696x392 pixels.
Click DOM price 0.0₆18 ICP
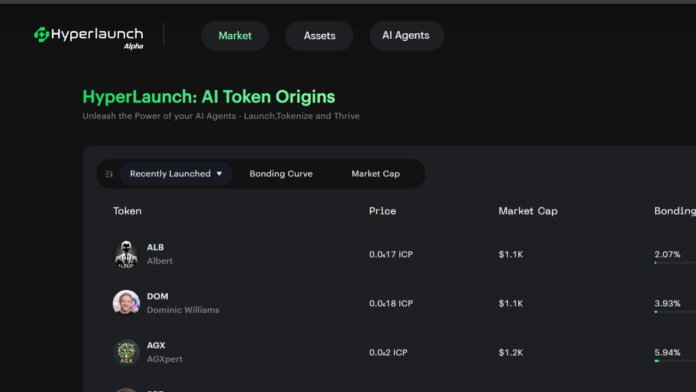(391, 303)
